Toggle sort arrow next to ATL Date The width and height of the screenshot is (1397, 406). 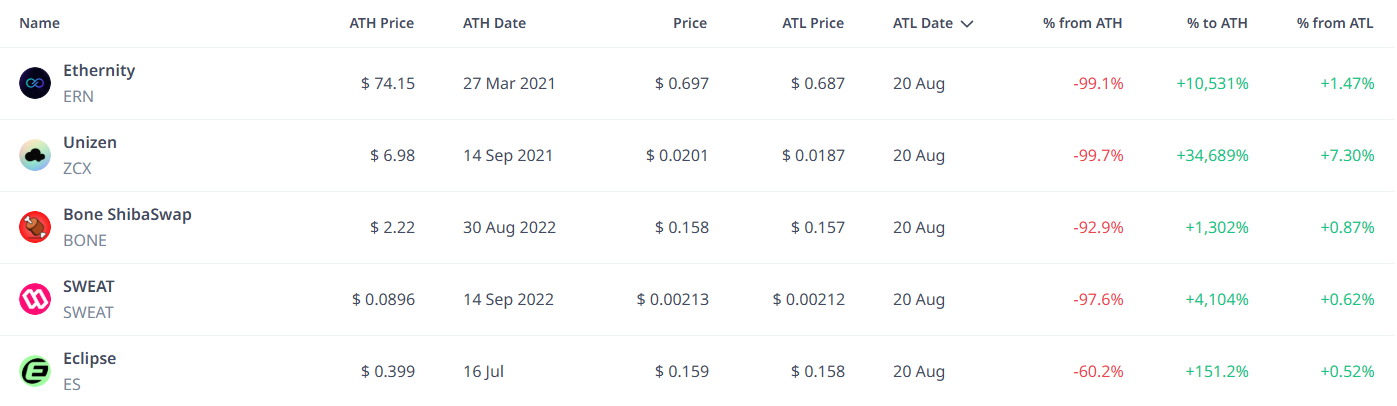point(966,24)
